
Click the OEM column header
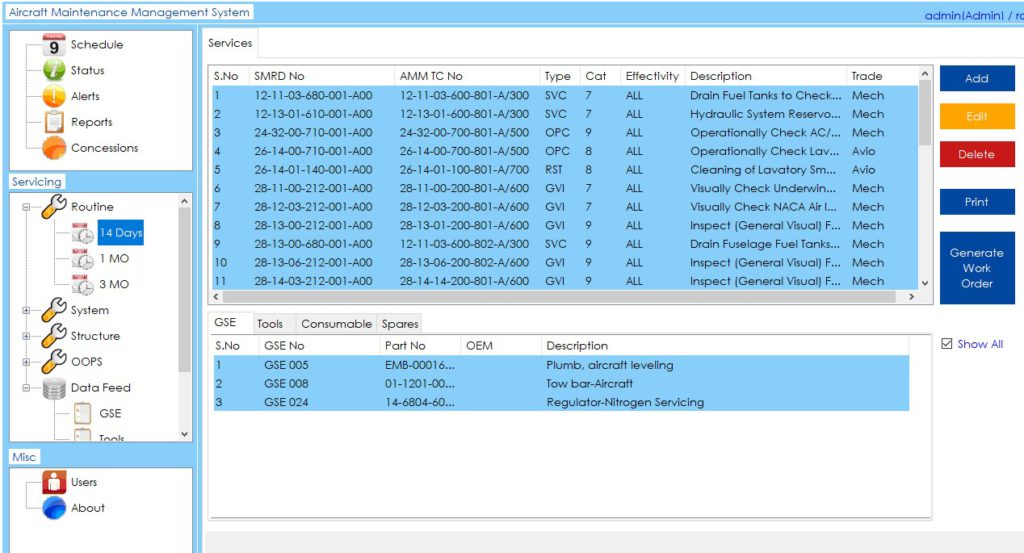pos(501,345)
